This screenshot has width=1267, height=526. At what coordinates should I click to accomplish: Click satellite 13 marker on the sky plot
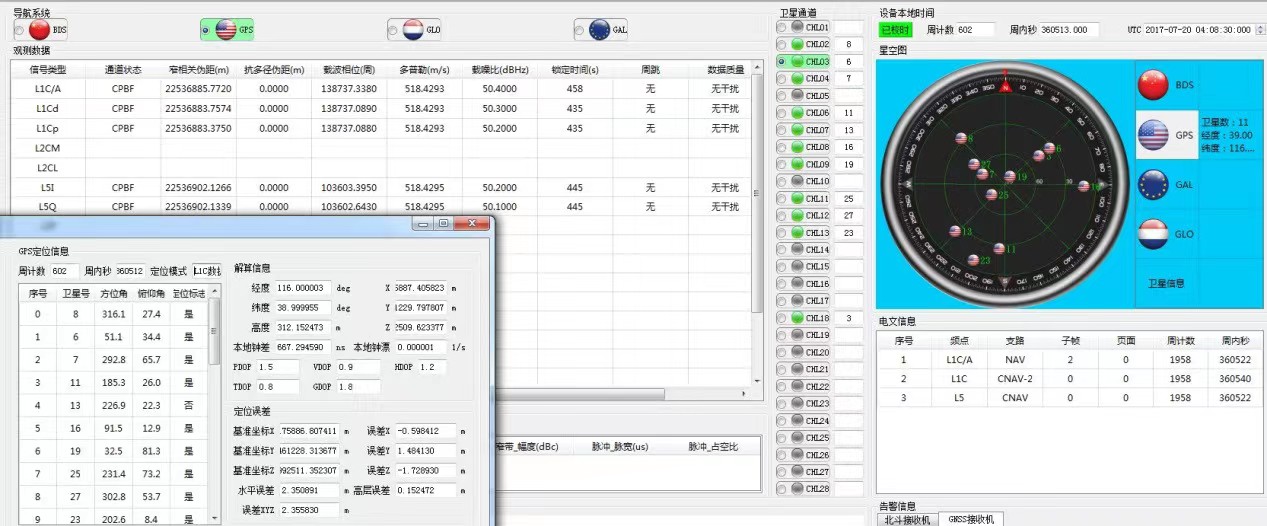tap(955, 231)
